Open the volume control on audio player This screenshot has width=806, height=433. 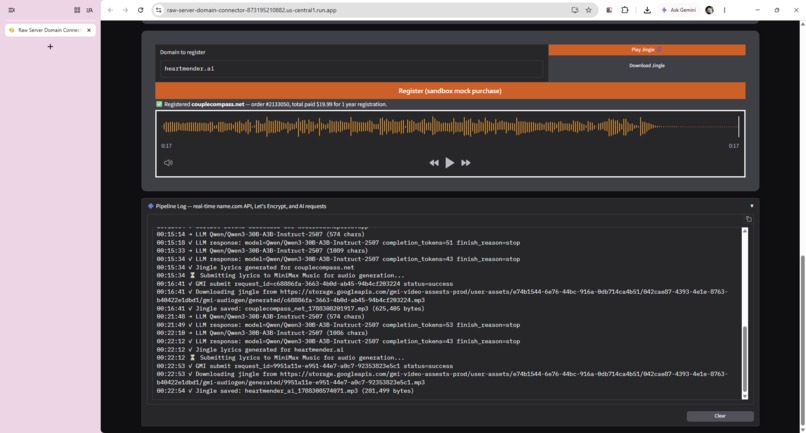pos(168,163)
